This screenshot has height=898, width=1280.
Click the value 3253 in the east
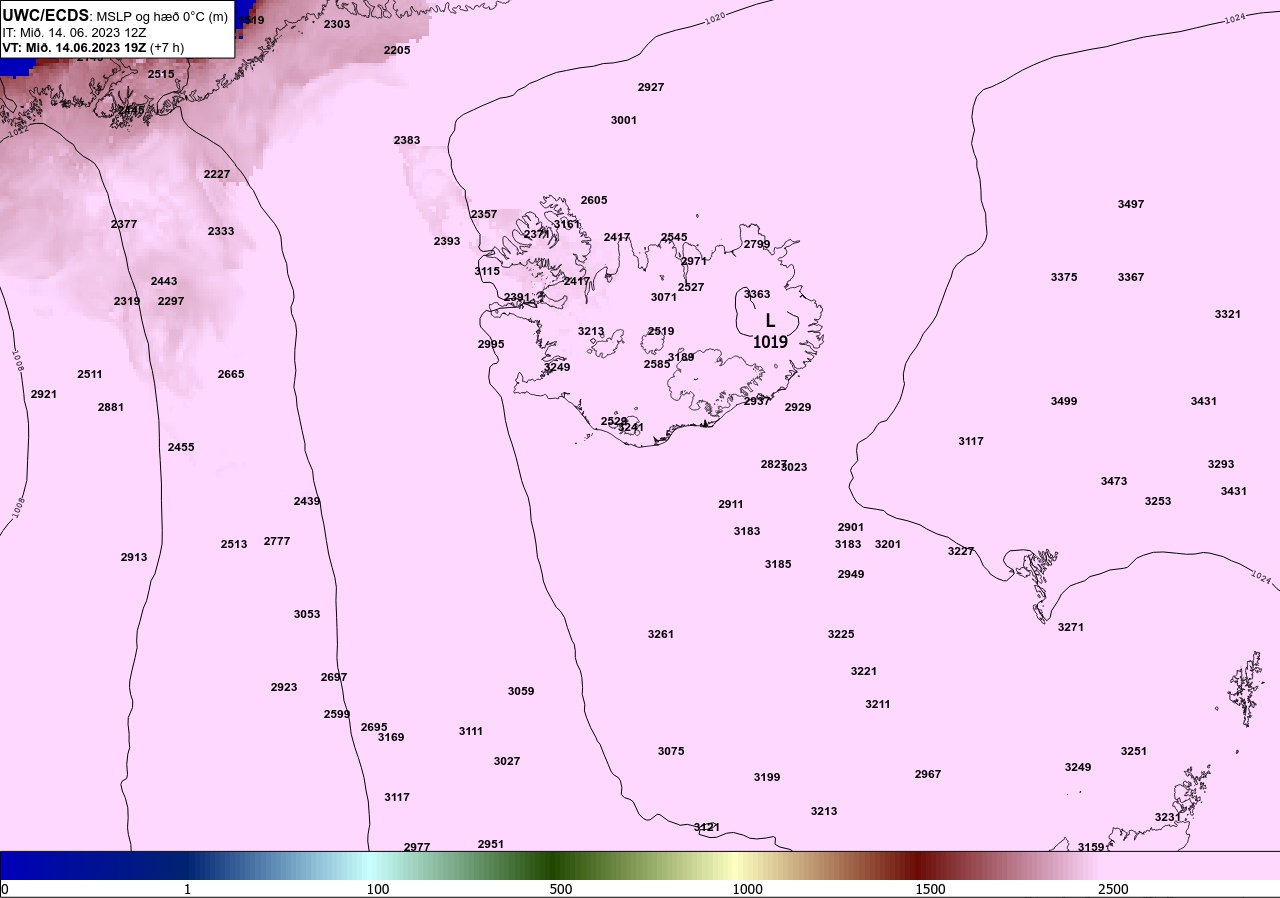(x=1158, y=501)
